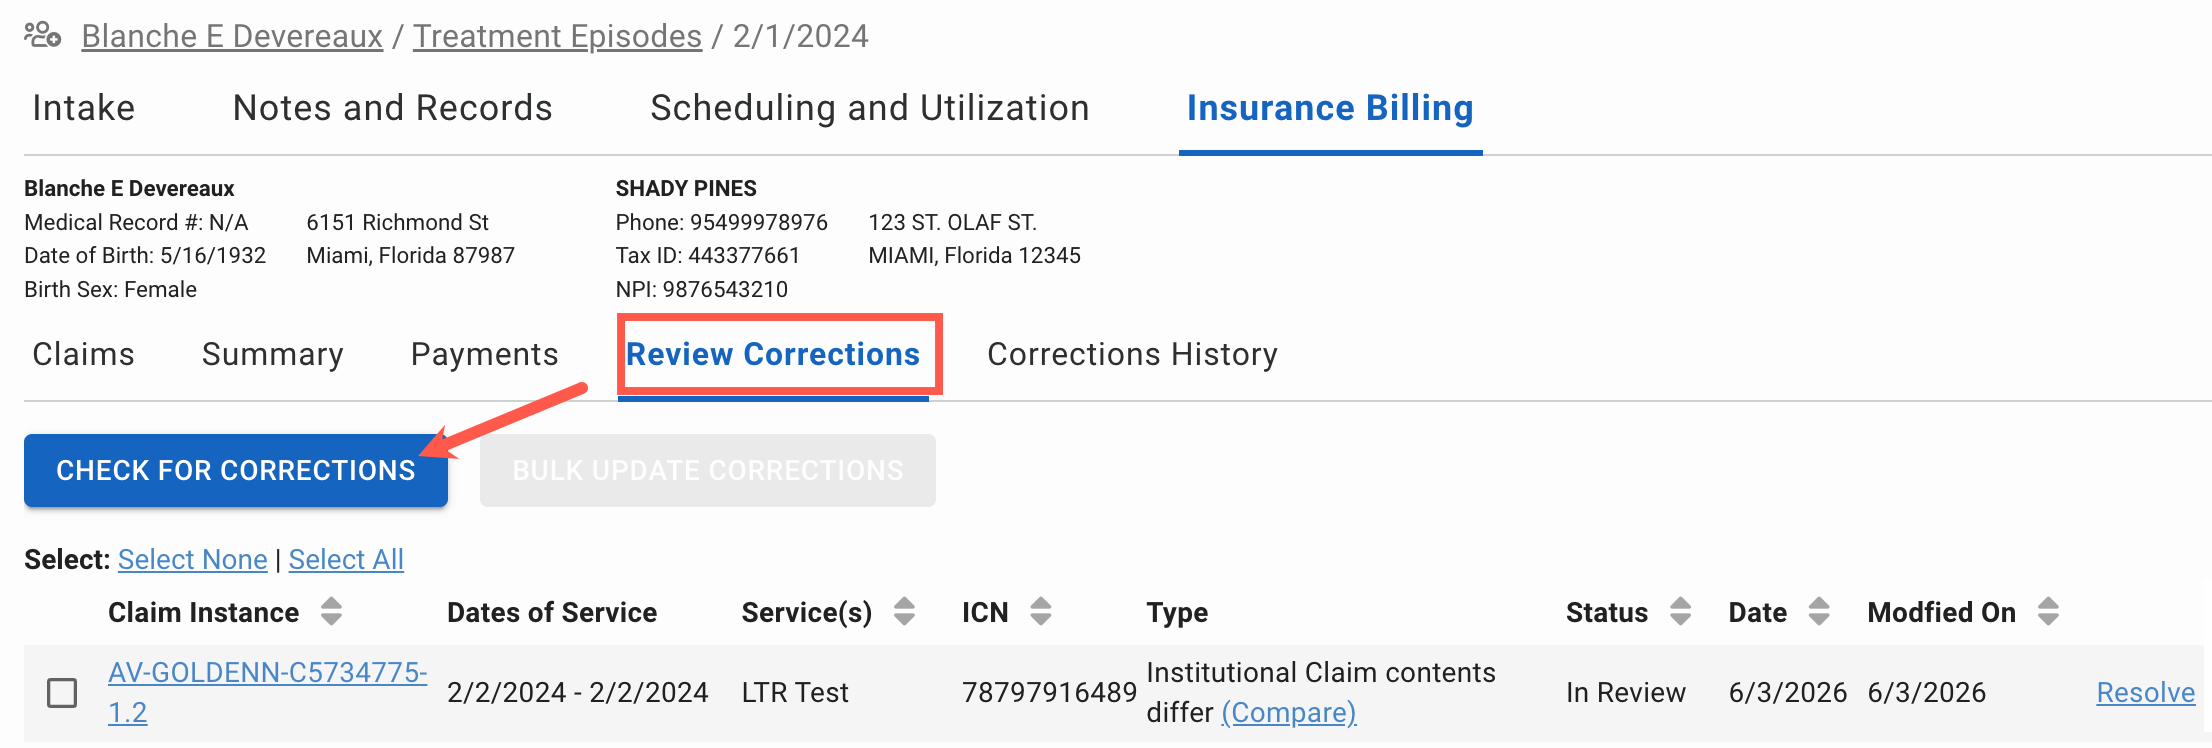Click the Select None link
The height and width of the screenshot is (748, 2212).
click(x=193, y=559)
